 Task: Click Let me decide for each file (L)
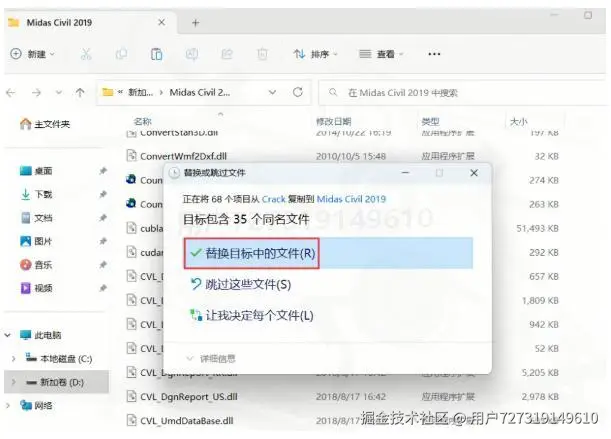pos(251,316)
